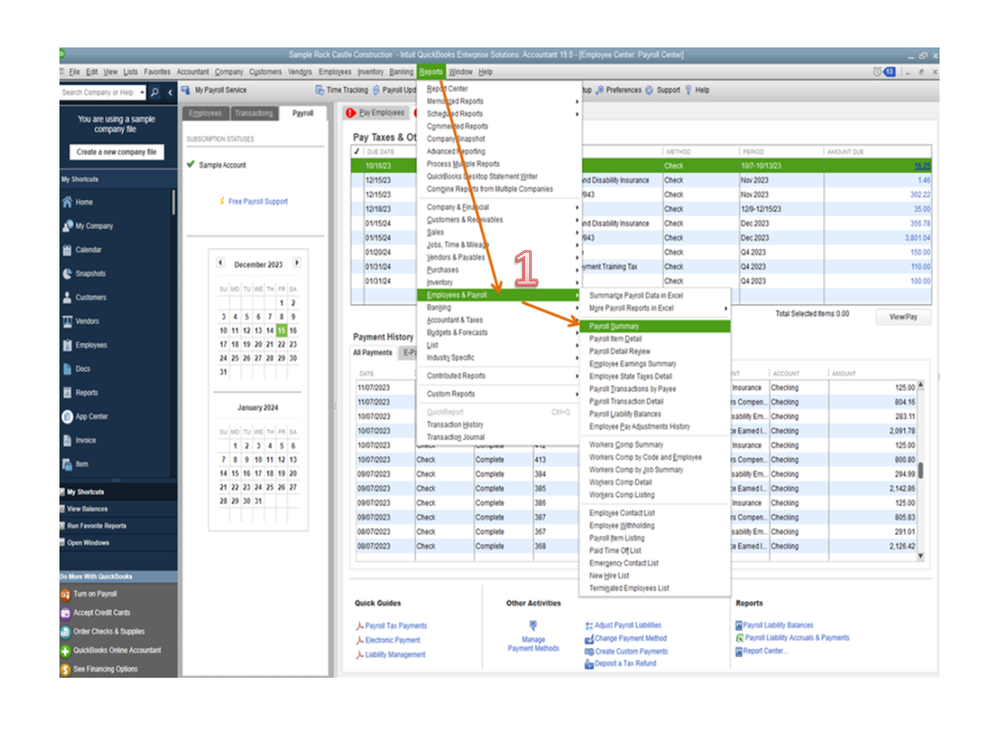Open Deposit a Tax Refund link

pyautogui.click(x=625, y=664)
